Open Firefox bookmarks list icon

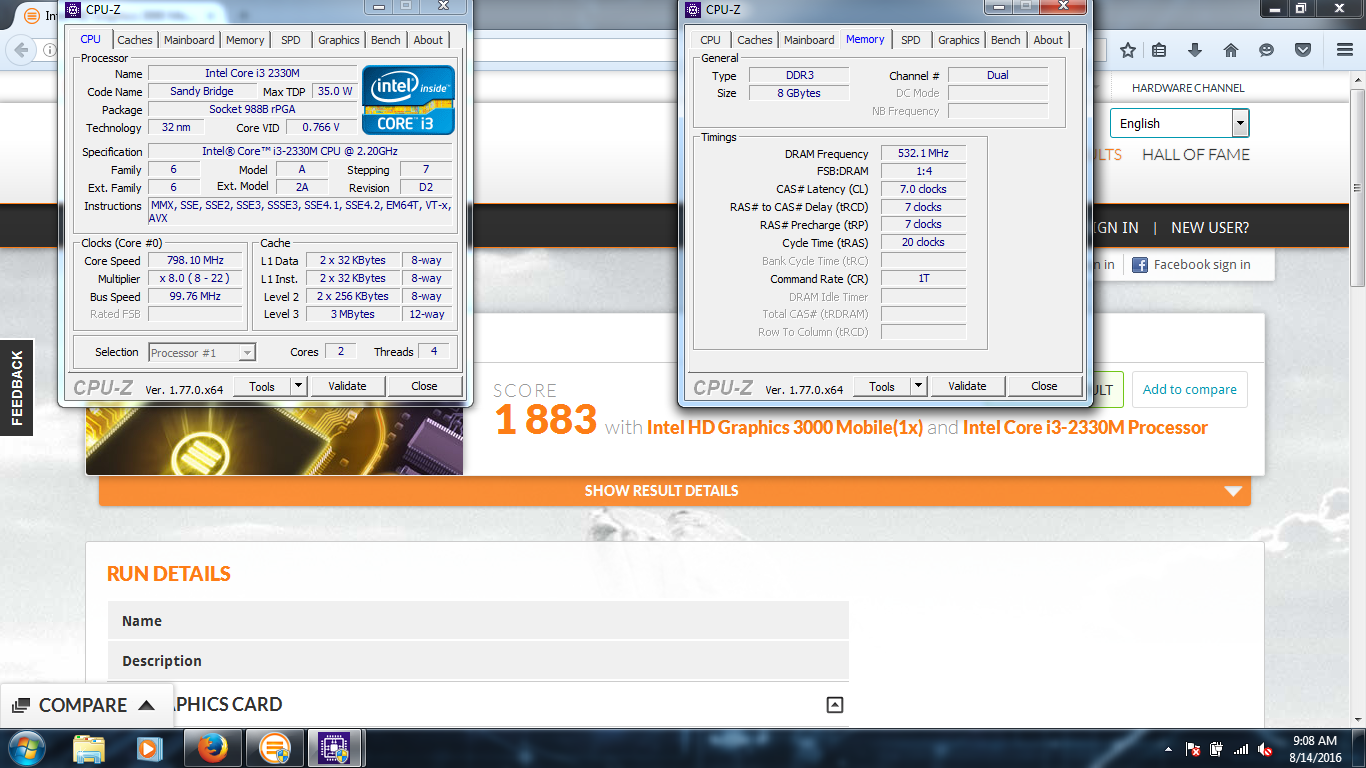tap(1159, 50)
